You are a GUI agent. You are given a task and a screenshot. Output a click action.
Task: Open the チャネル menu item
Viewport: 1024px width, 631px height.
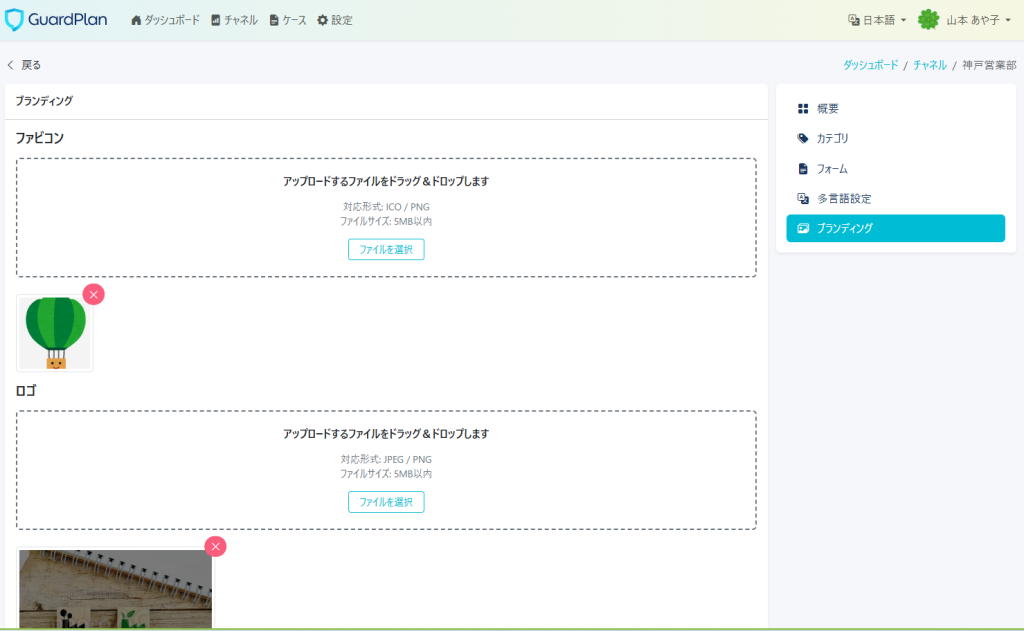click(234, 20)
